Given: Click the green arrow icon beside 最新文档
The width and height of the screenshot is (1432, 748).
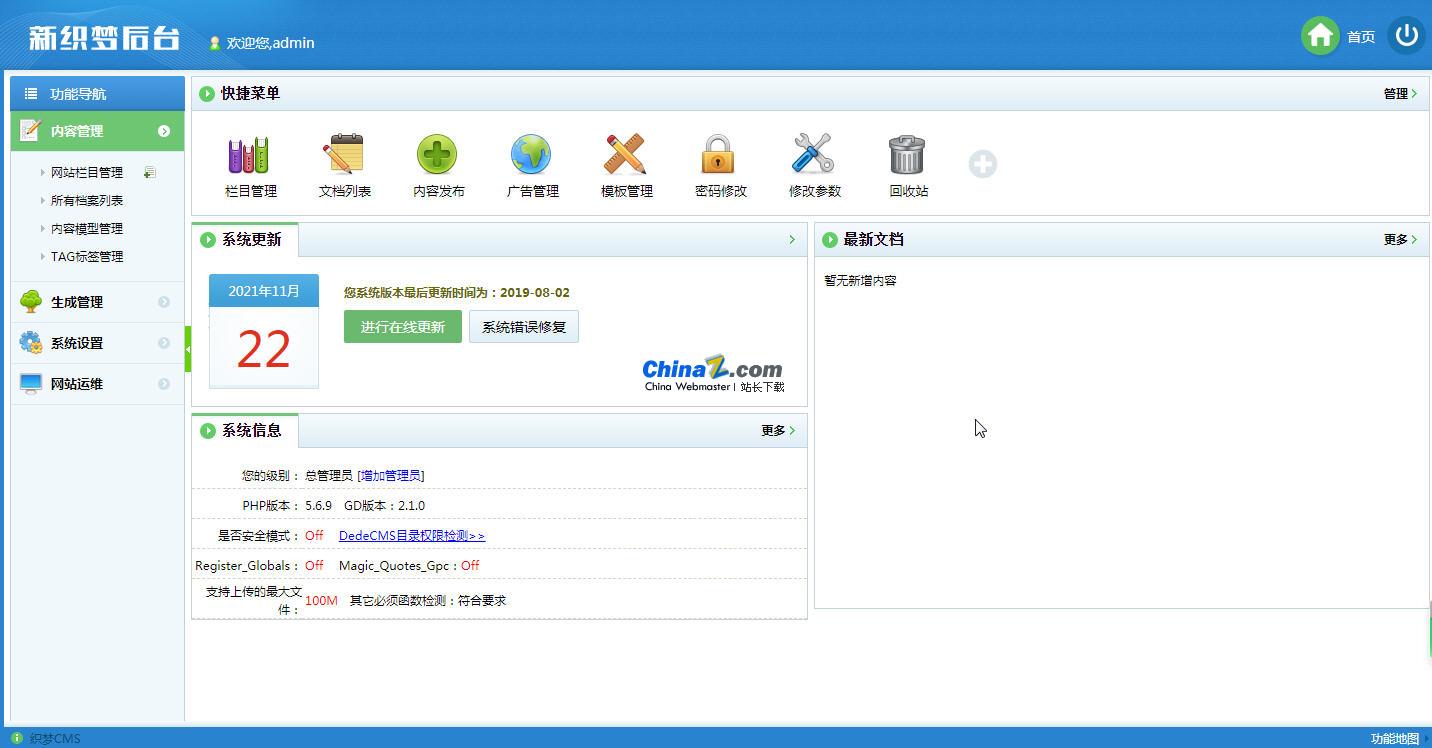Looking at the screenshot, I should [x=830, y=240].
